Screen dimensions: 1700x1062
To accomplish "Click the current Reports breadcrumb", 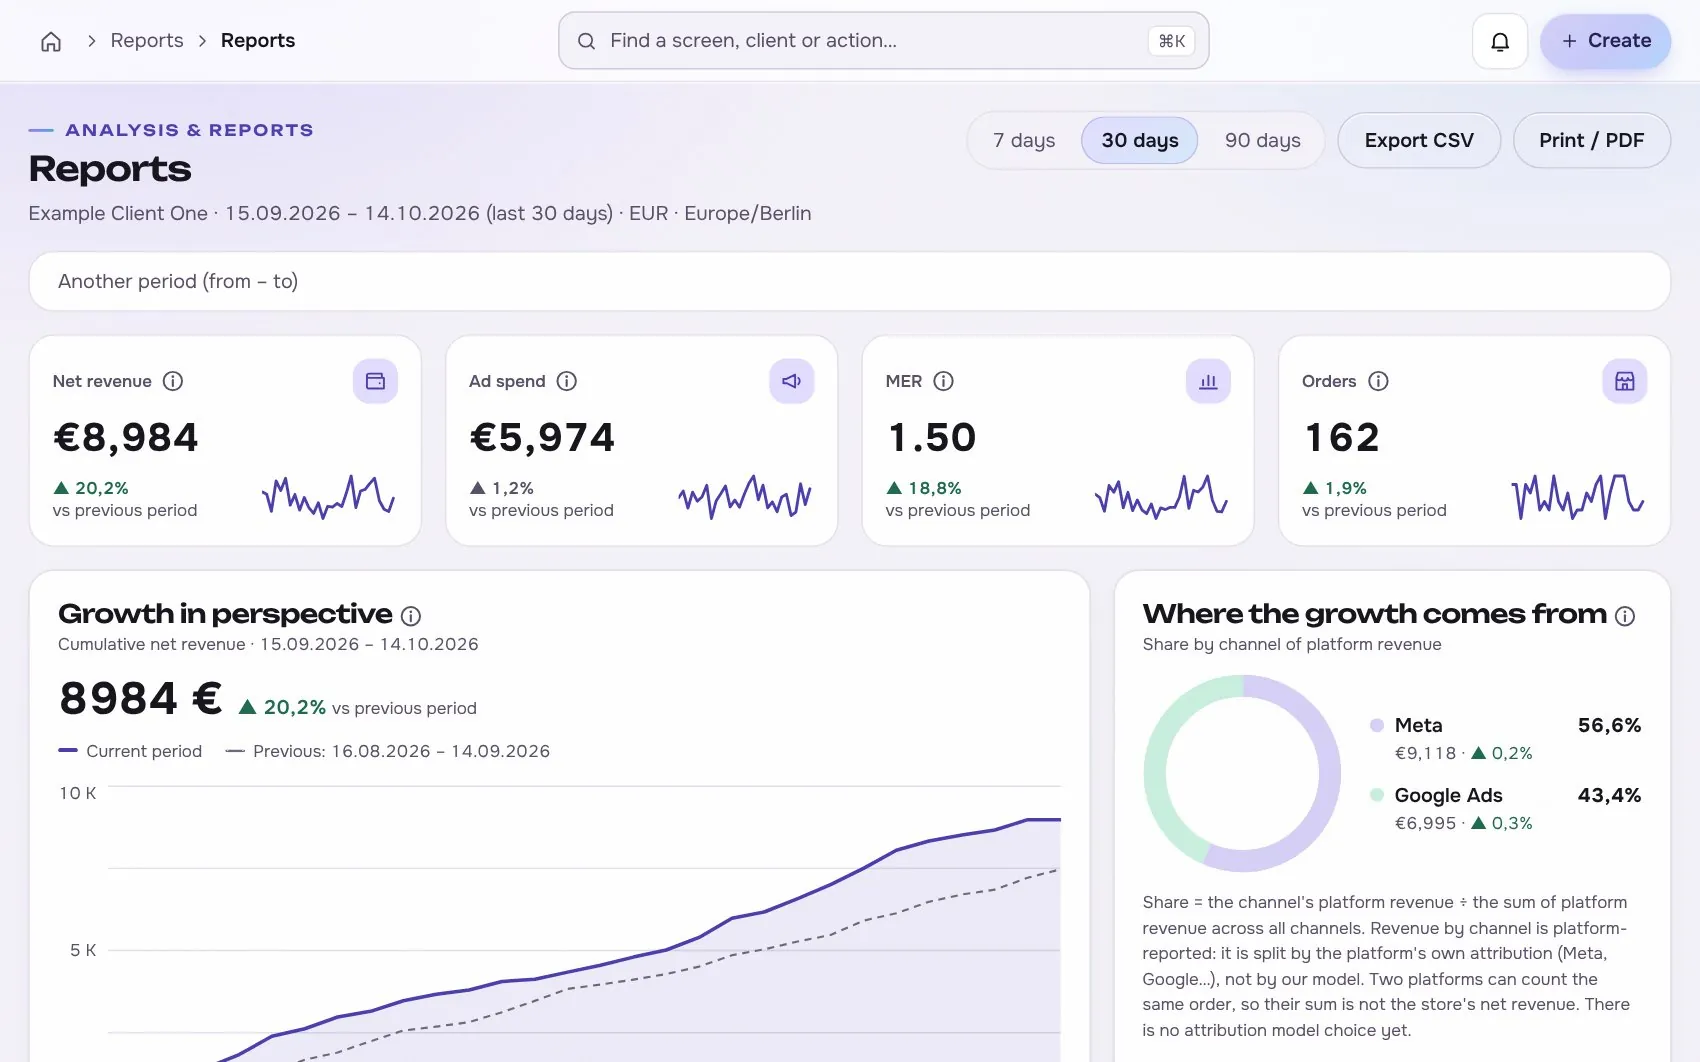I will [258, 41].
